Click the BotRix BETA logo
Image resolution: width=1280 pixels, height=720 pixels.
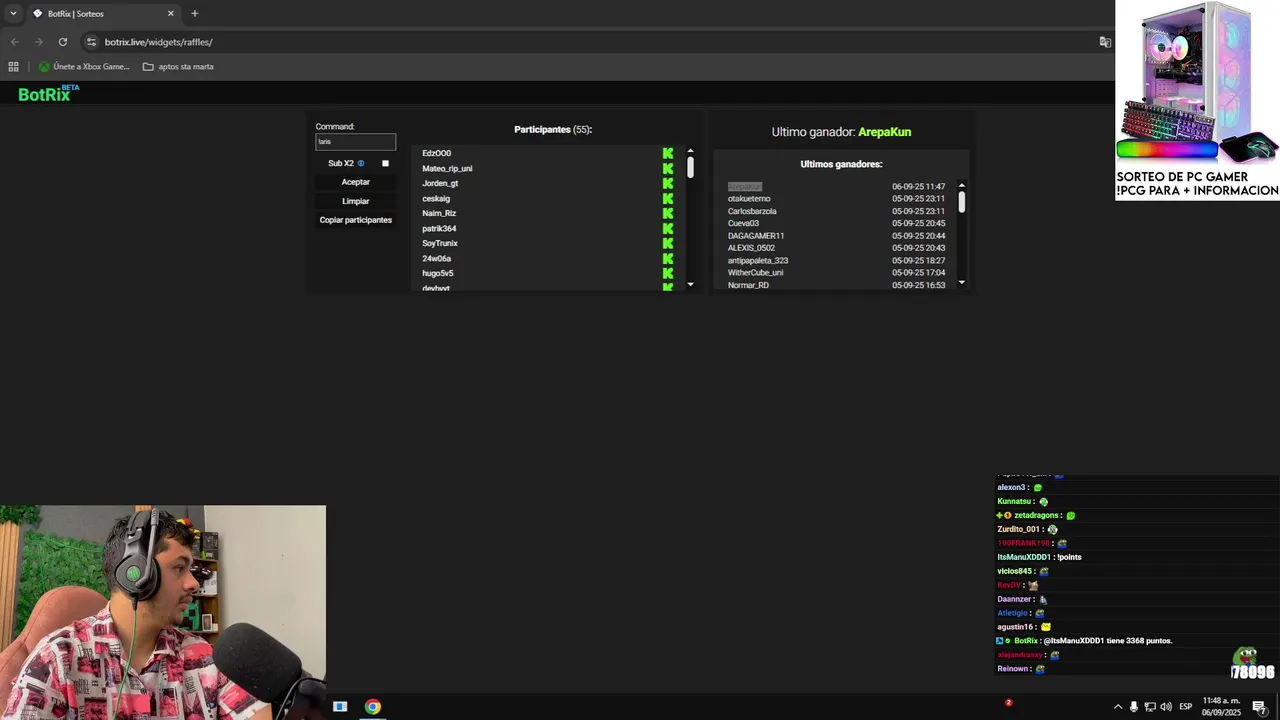[48, 93]
